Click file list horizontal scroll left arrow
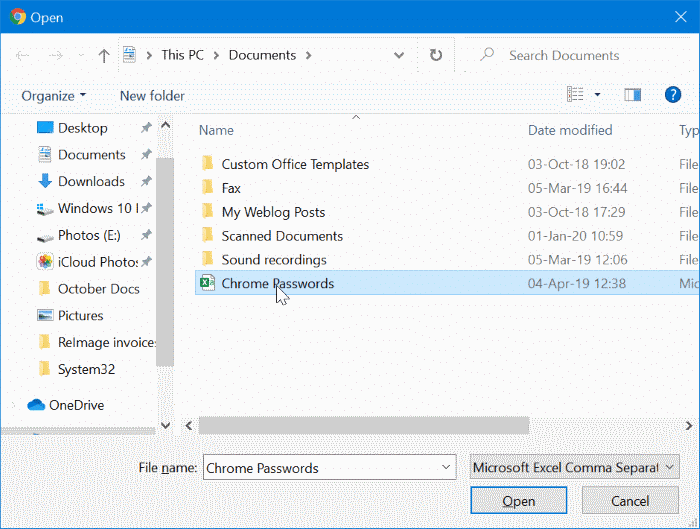 [x=189, y=425]
